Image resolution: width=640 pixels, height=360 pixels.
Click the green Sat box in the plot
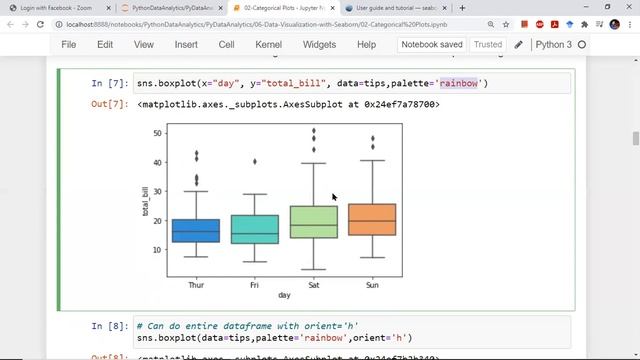[314, 222]
